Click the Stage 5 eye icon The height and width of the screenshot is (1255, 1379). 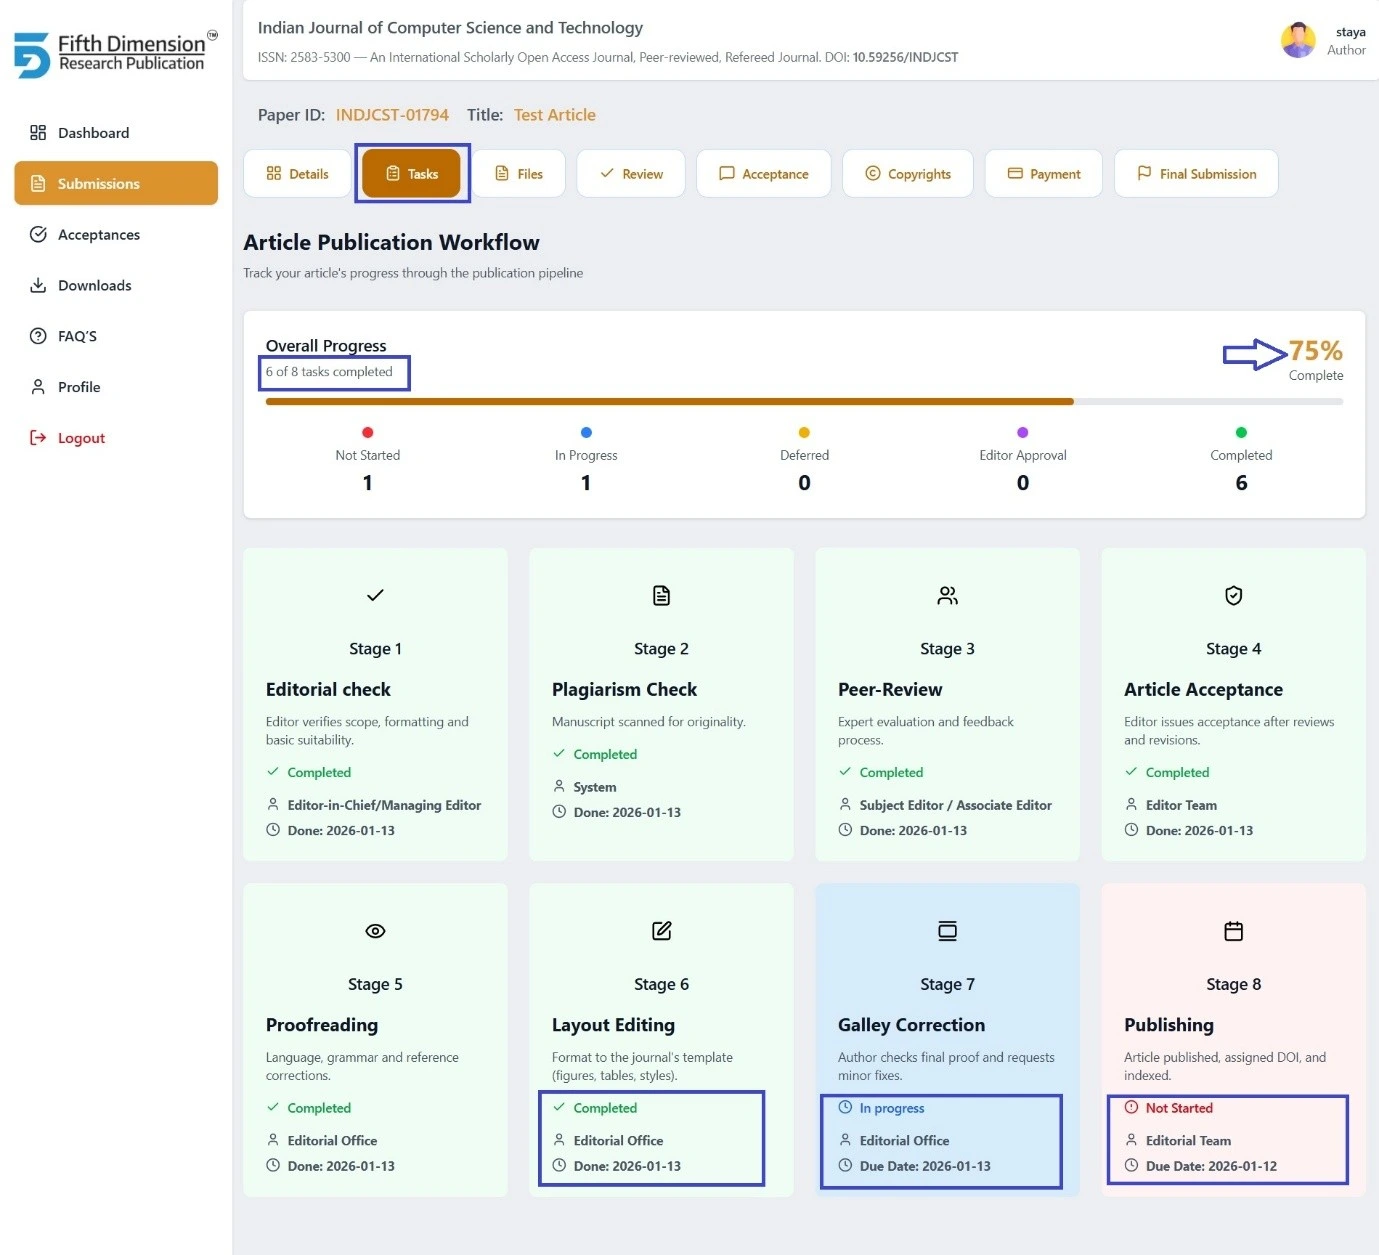[375, 931]
